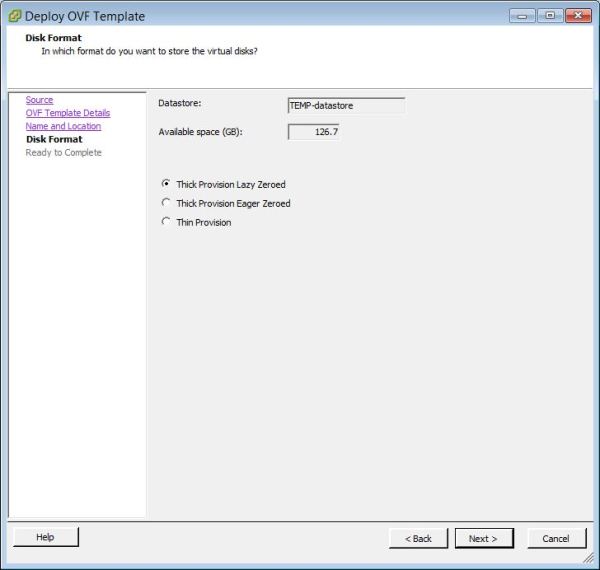Click the Deploy OVF Template window icon
600x570 pixels.
click(14, 16)
